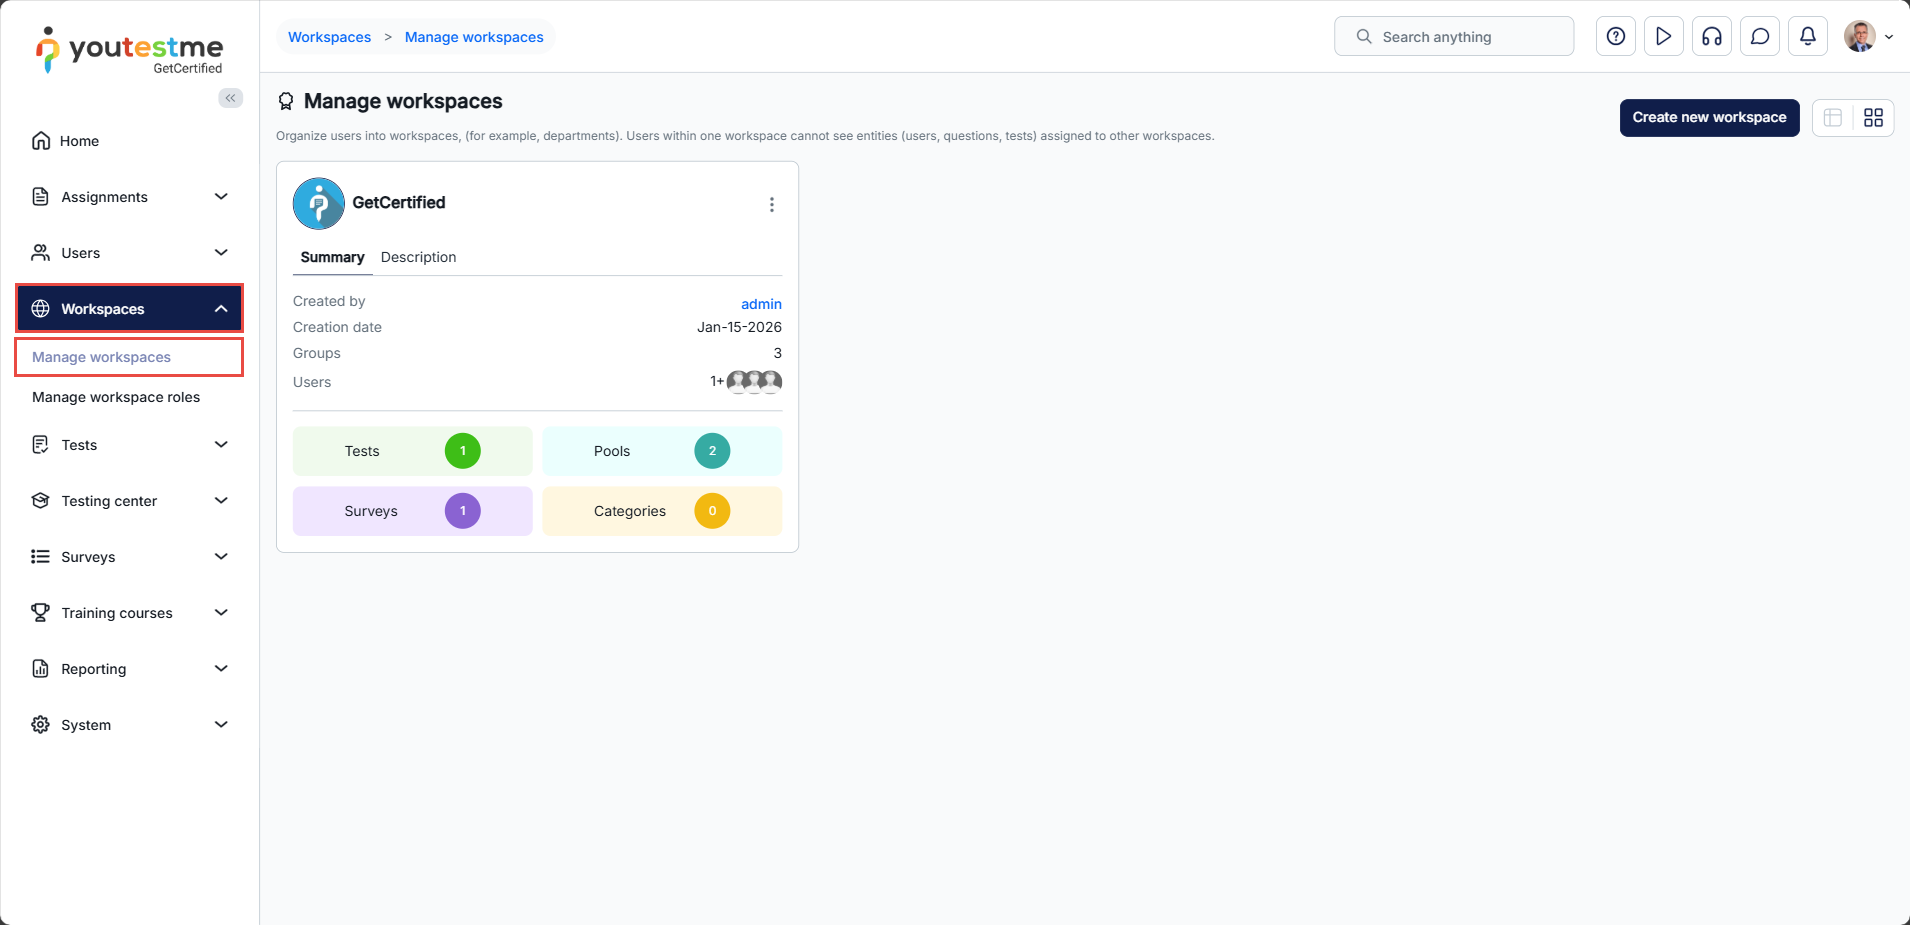Click the Search anything input field
This screenshot has width=1910, height=925.
coord(1453,37)
